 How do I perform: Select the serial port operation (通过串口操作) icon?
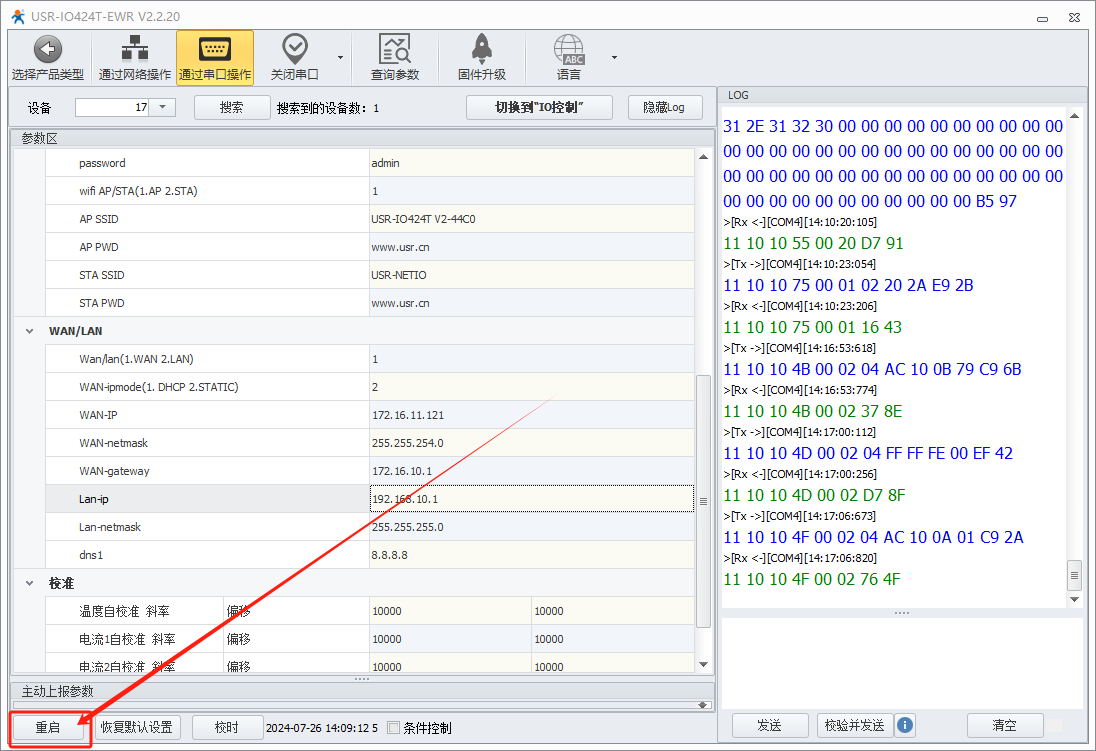pos(215,50)
